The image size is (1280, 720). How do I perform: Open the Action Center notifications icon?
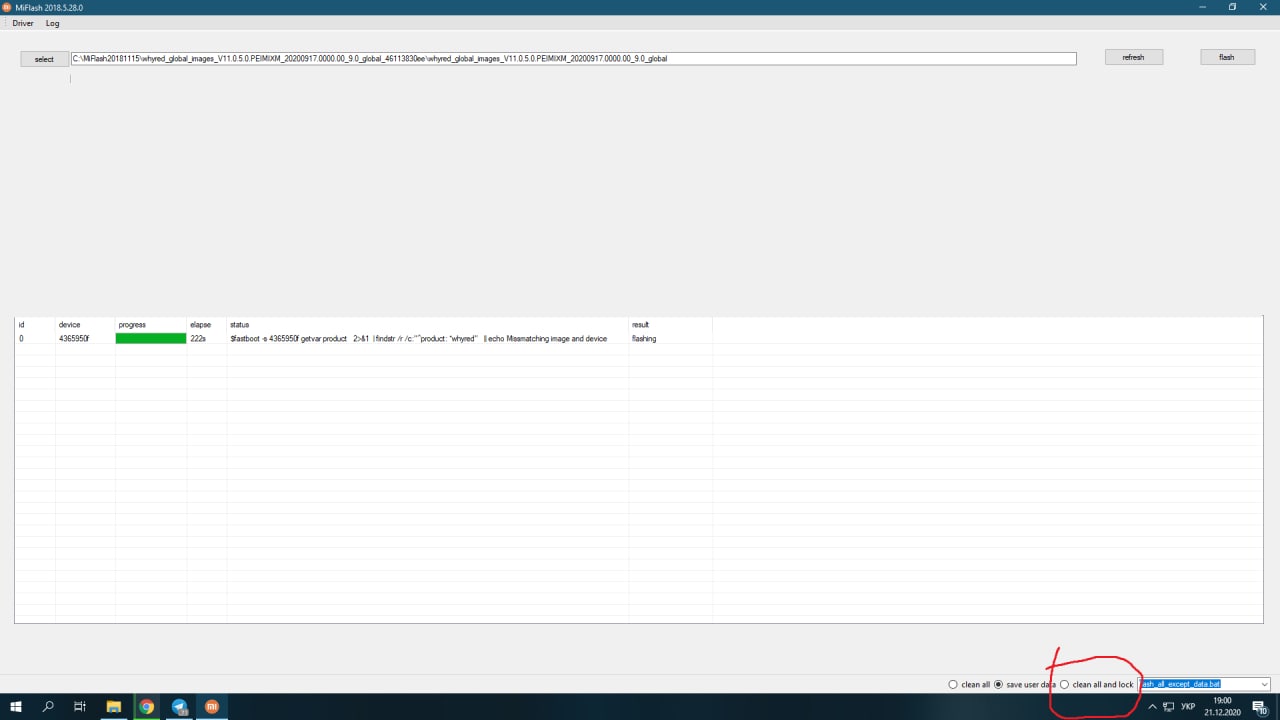[1260, 706]
